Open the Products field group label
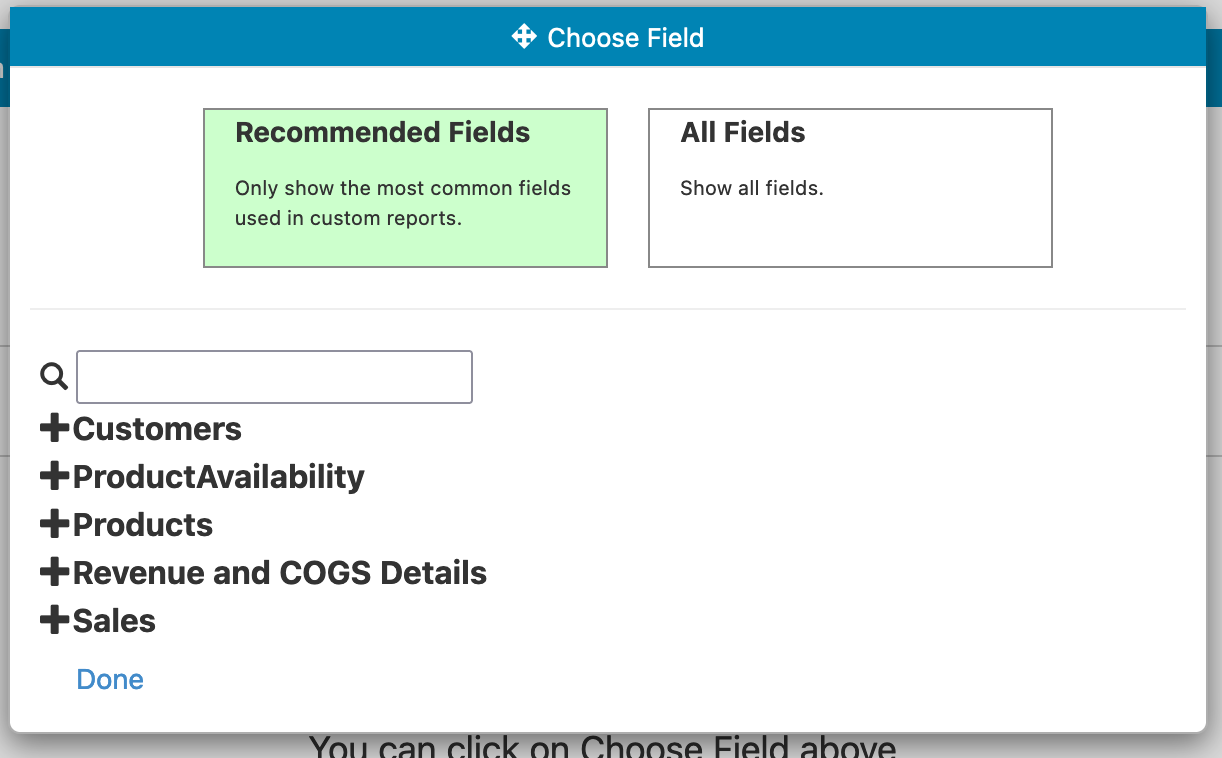The height and width of the screenshot is (758, 1222). (x=143, y=525)
